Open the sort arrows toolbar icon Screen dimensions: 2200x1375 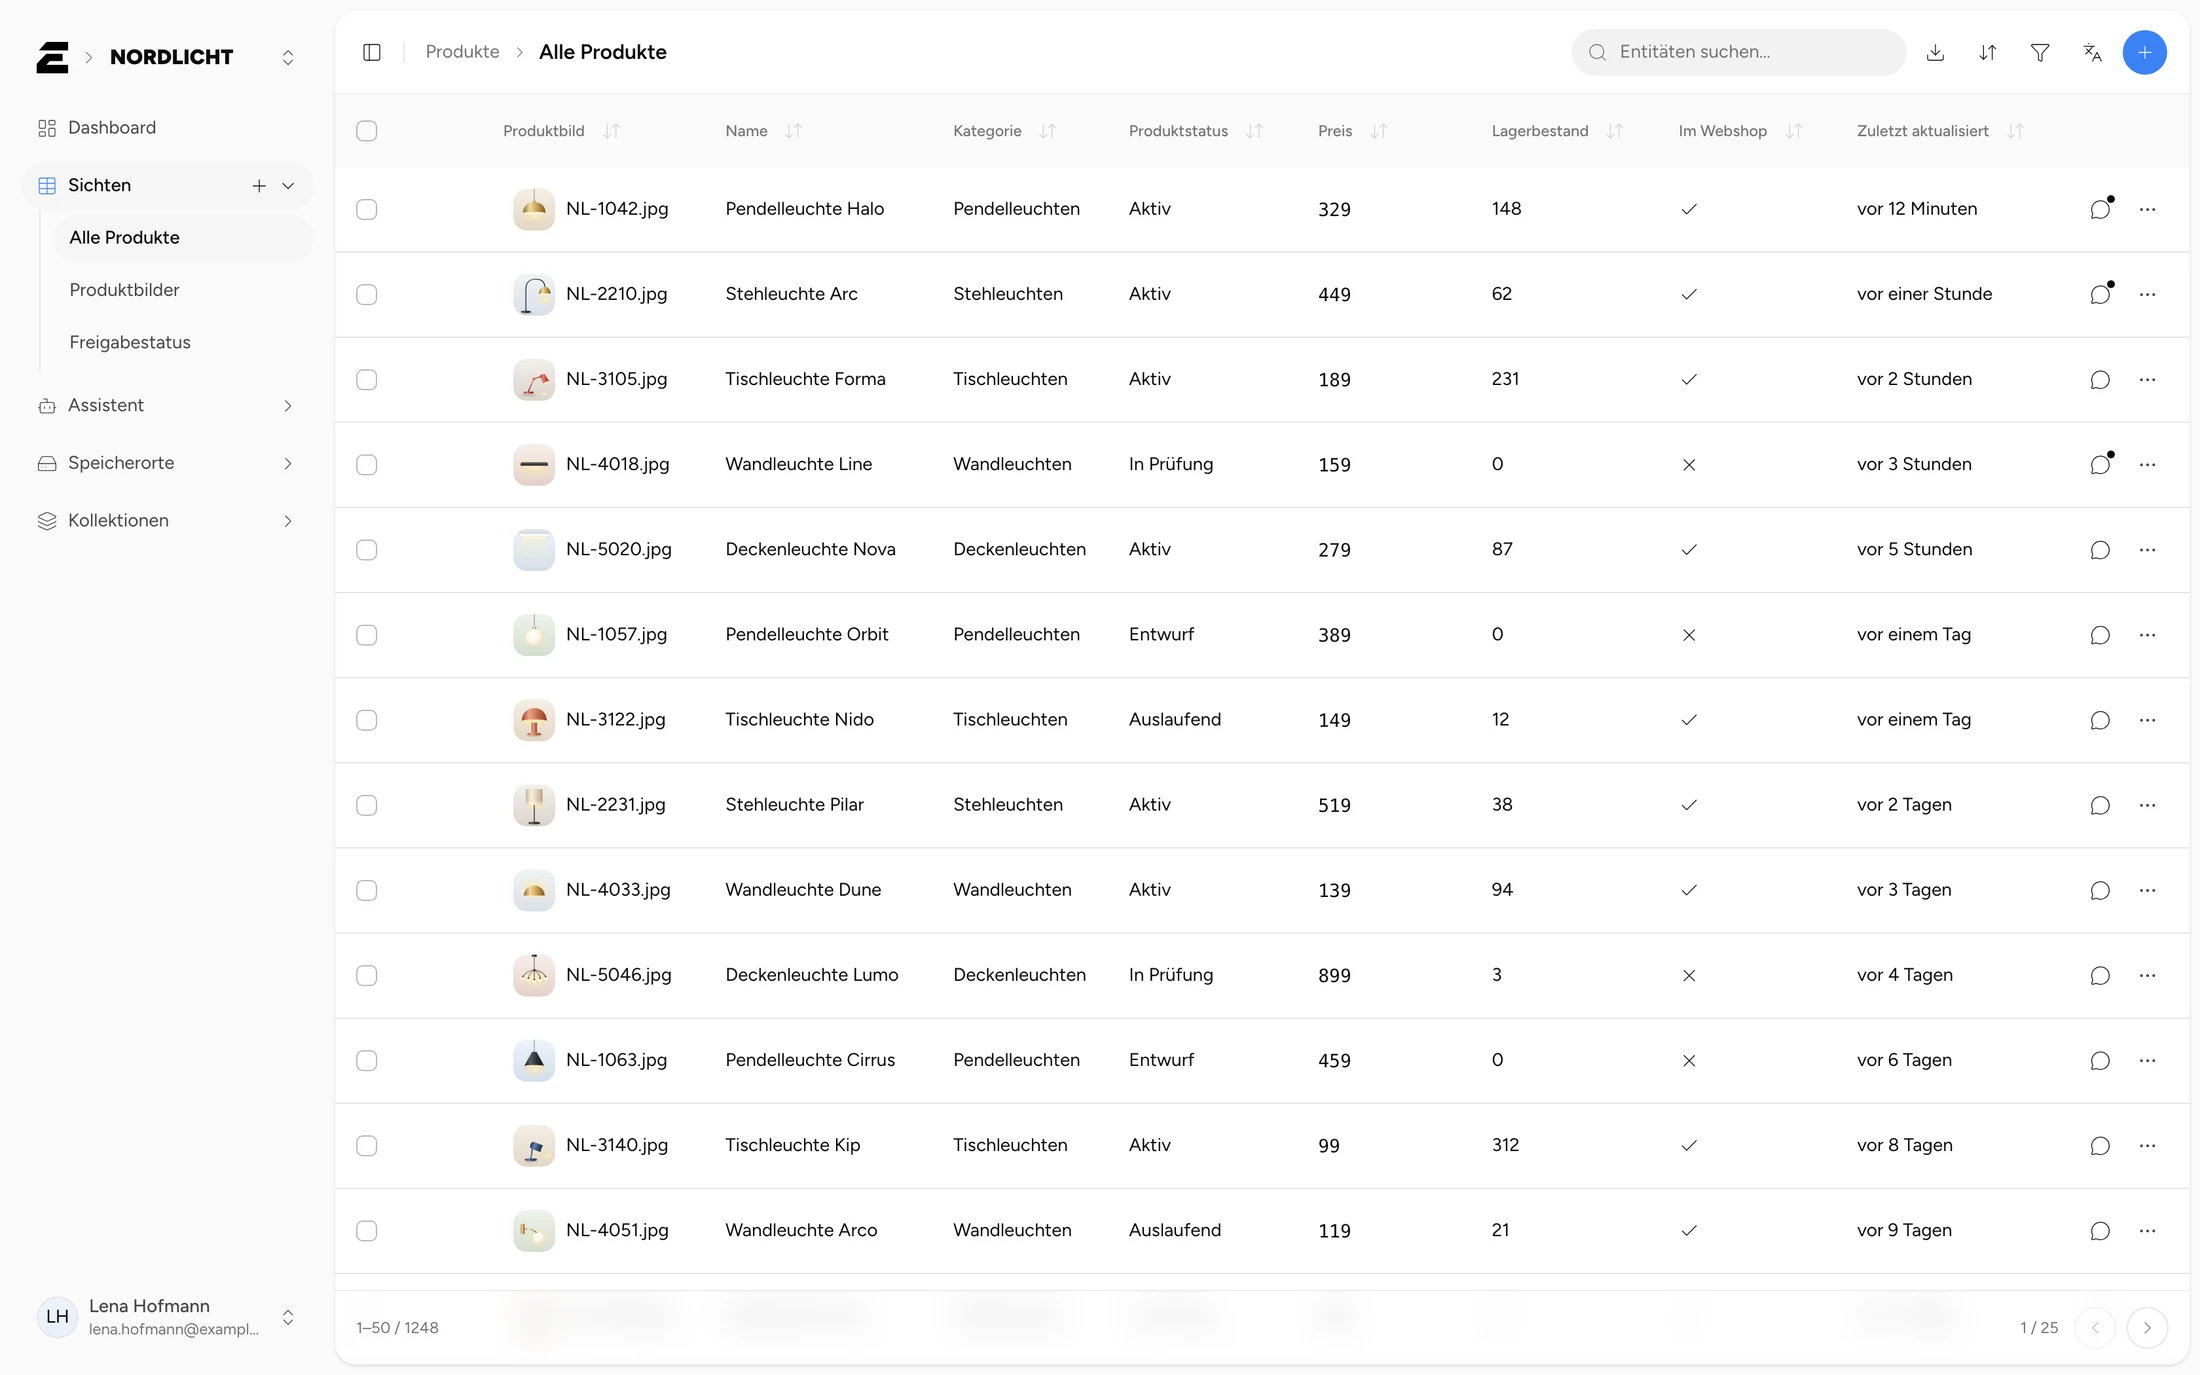tap(1988, 52)
